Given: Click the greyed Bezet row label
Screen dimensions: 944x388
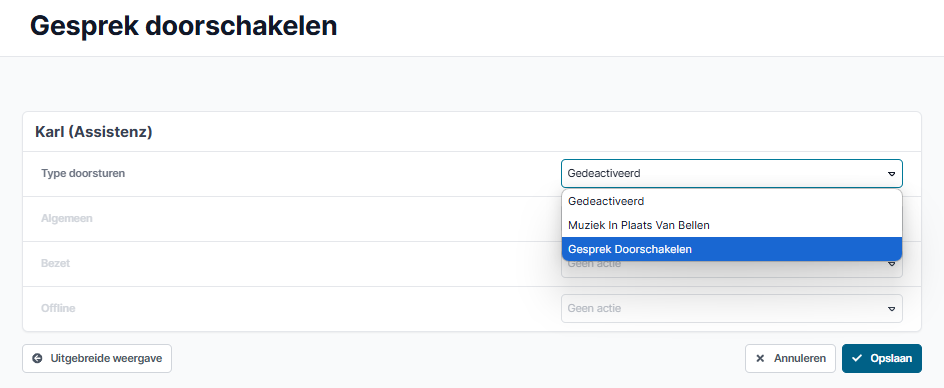Looking at the screenshot, I should pos(55,263).
